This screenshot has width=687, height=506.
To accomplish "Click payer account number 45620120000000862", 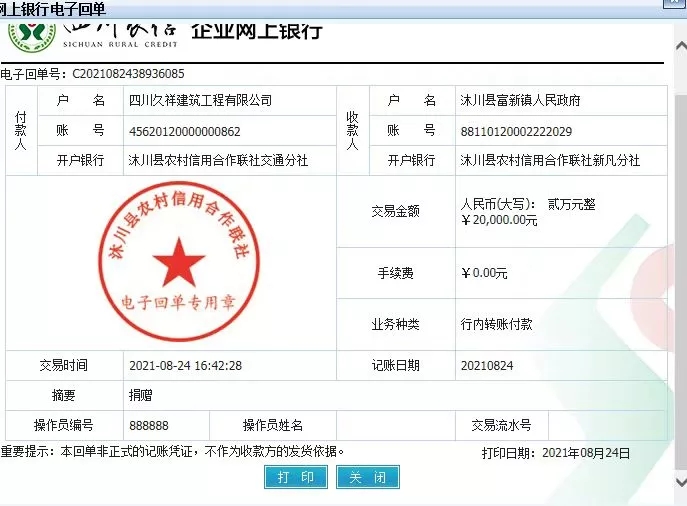I will 185,131.
